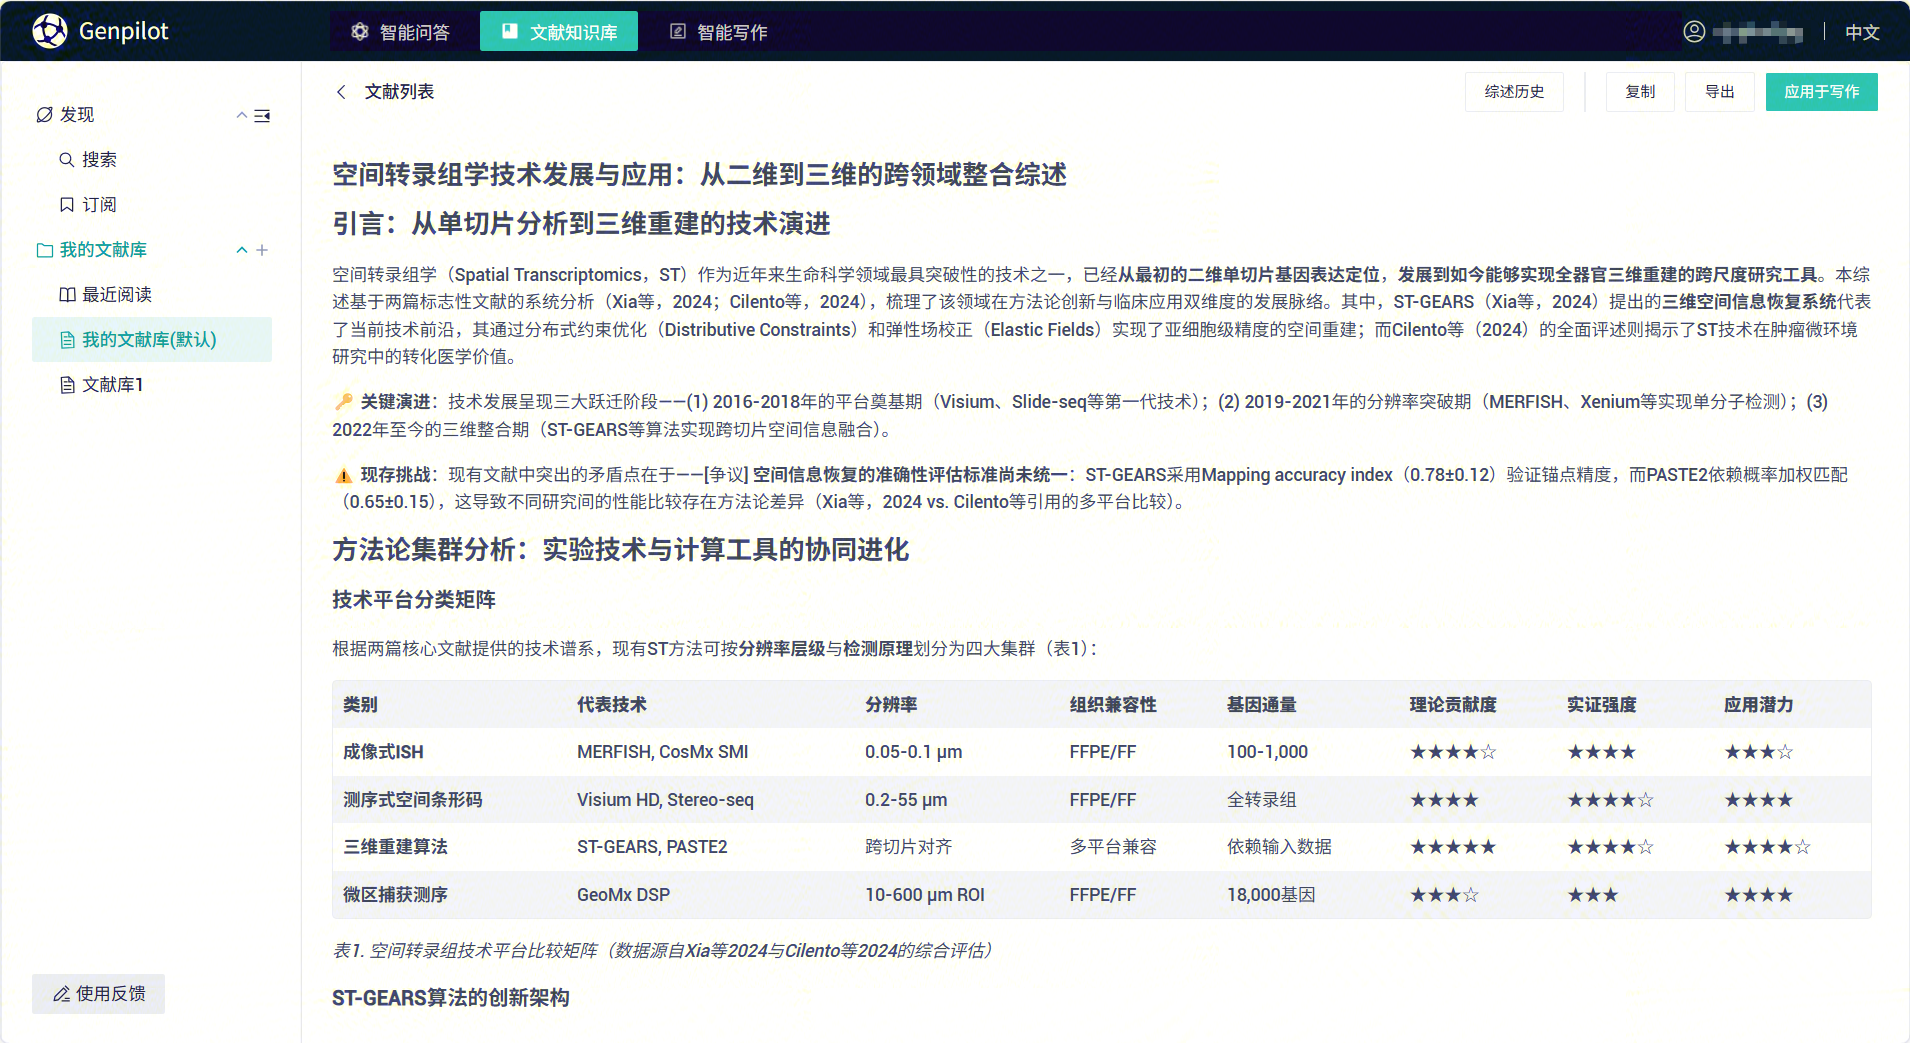1910x1043 pixels.
Task: Click the 文献知识库 book icon
Action: [510, 32]
